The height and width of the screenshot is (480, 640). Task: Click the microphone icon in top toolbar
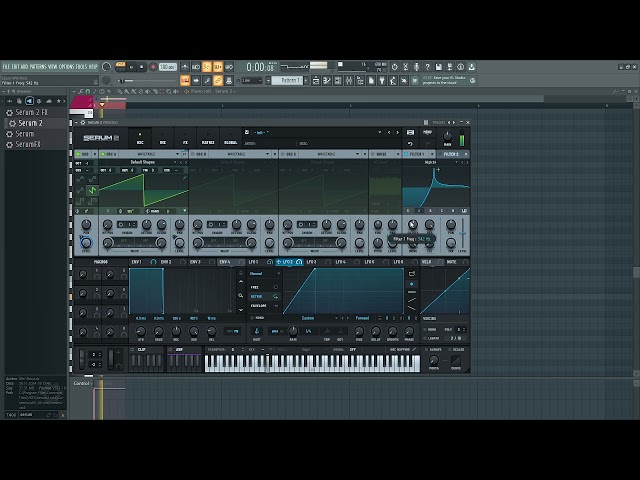tap(416, 67)
